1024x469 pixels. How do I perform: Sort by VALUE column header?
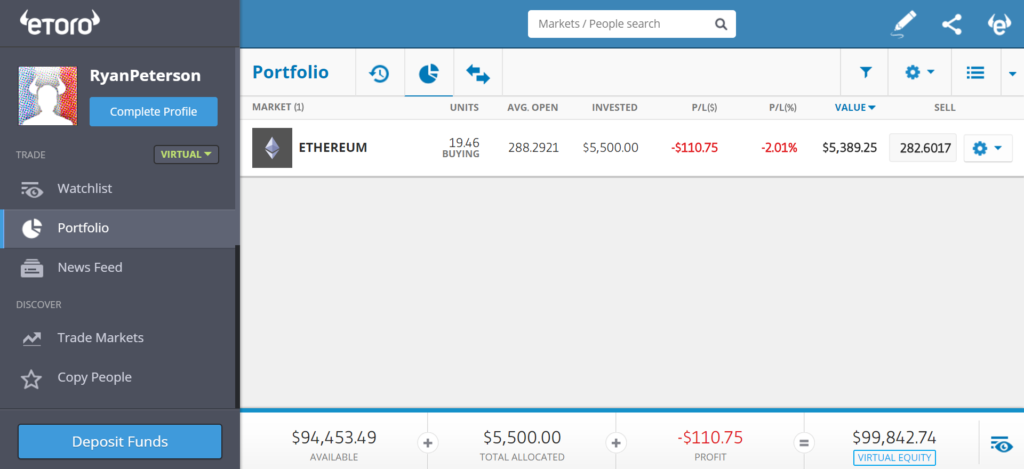(855, 107)
